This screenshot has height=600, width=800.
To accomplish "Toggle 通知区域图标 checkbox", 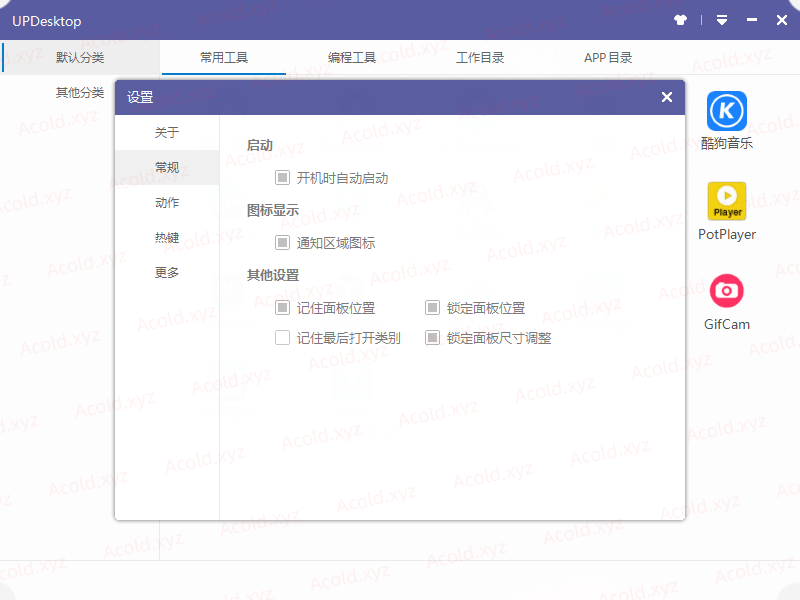I will click(x=282, y=242).
